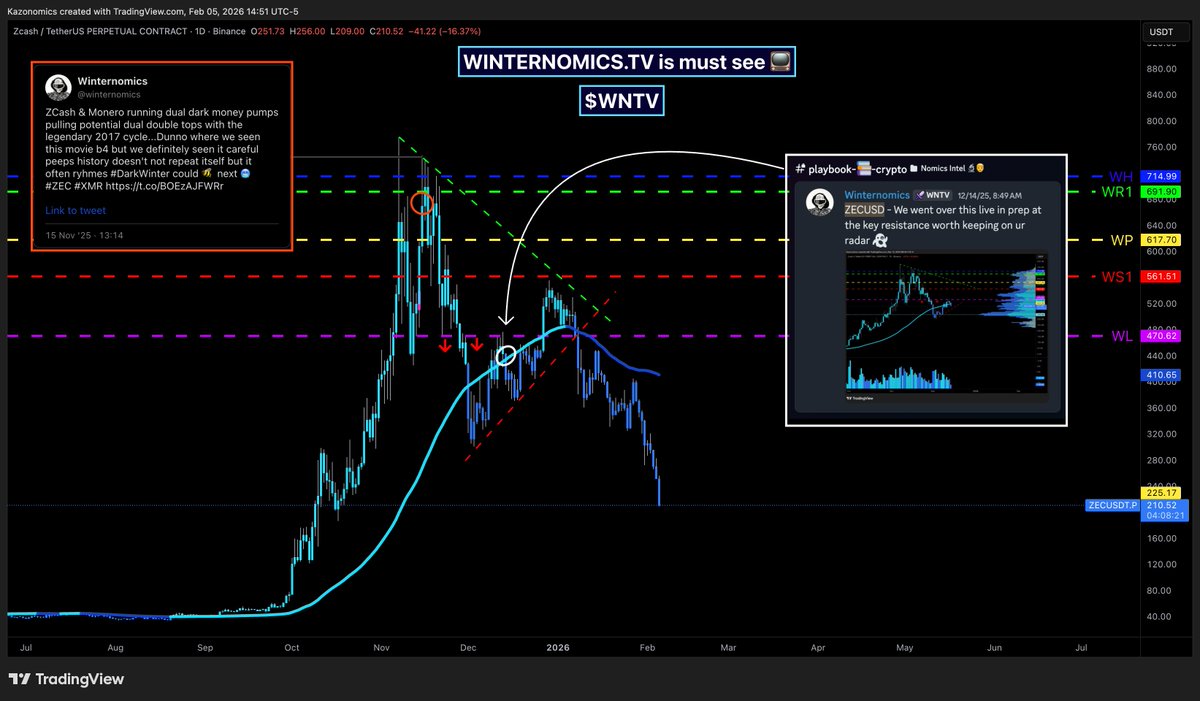The height and width of the screenshot is (701, 1200).
Task: Select the WH price label 714.99
Action: coord(1160,176)
